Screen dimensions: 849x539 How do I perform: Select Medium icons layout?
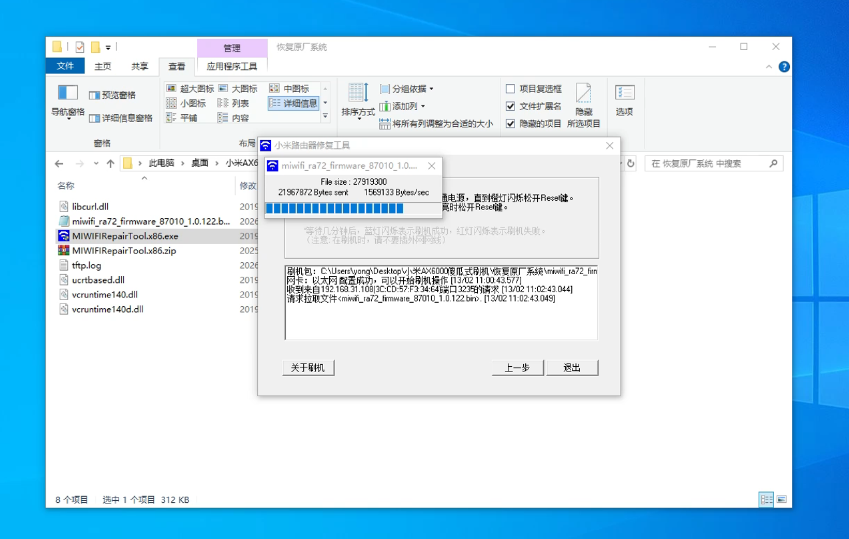click(289, 88)
